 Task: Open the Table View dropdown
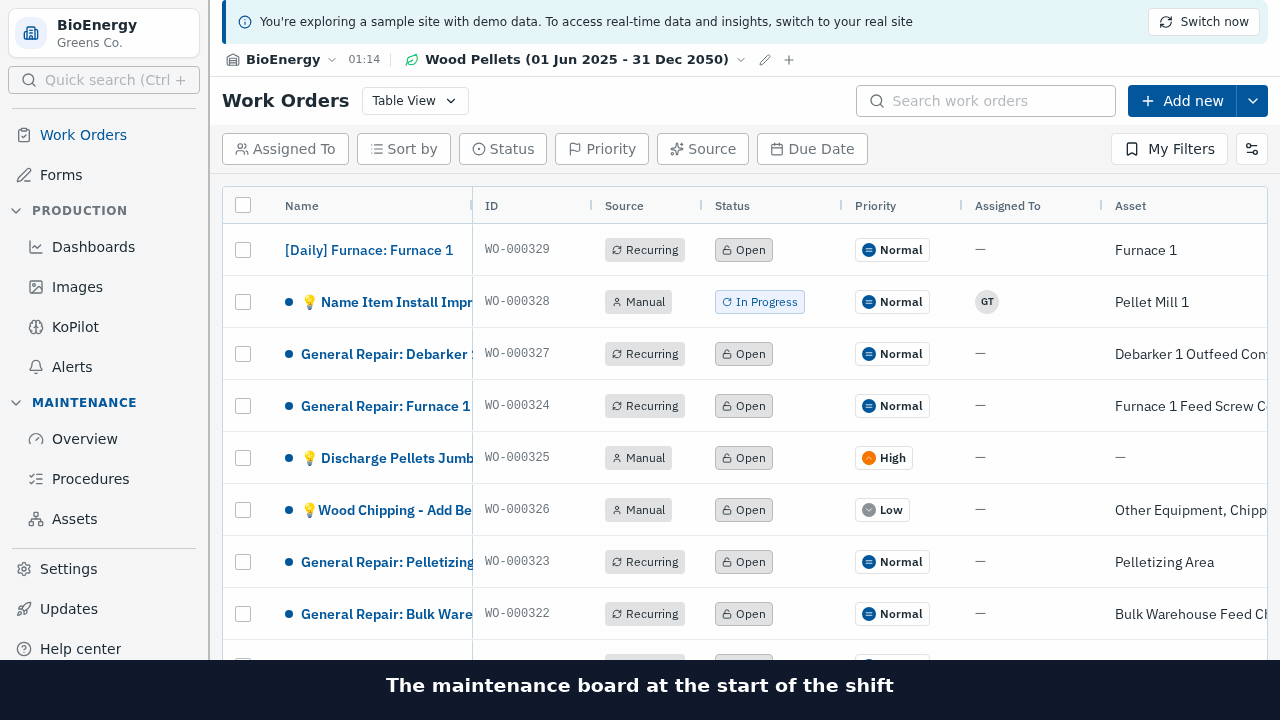click(x=415, y=101)
